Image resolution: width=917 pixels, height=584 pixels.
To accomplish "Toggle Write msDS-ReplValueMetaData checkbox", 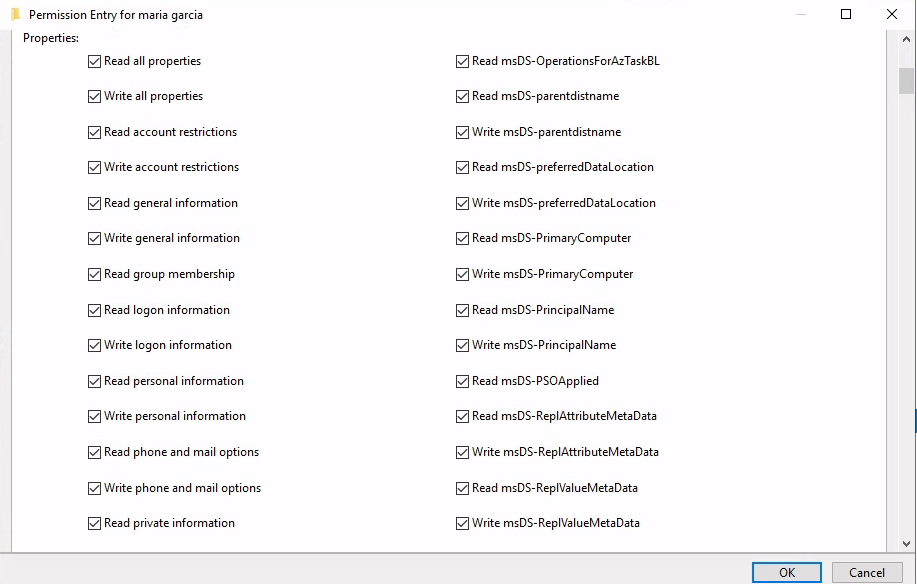I will [462, 524].
